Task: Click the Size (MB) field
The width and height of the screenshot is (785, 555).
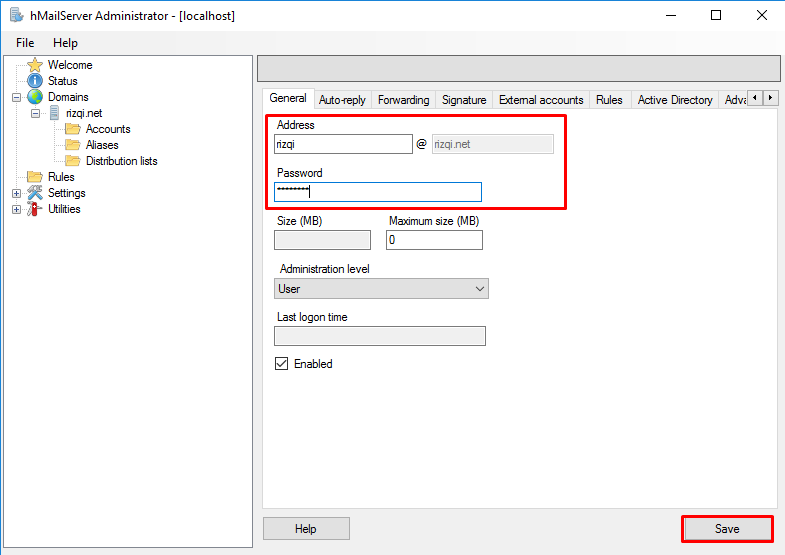Action: coord(322,240)
